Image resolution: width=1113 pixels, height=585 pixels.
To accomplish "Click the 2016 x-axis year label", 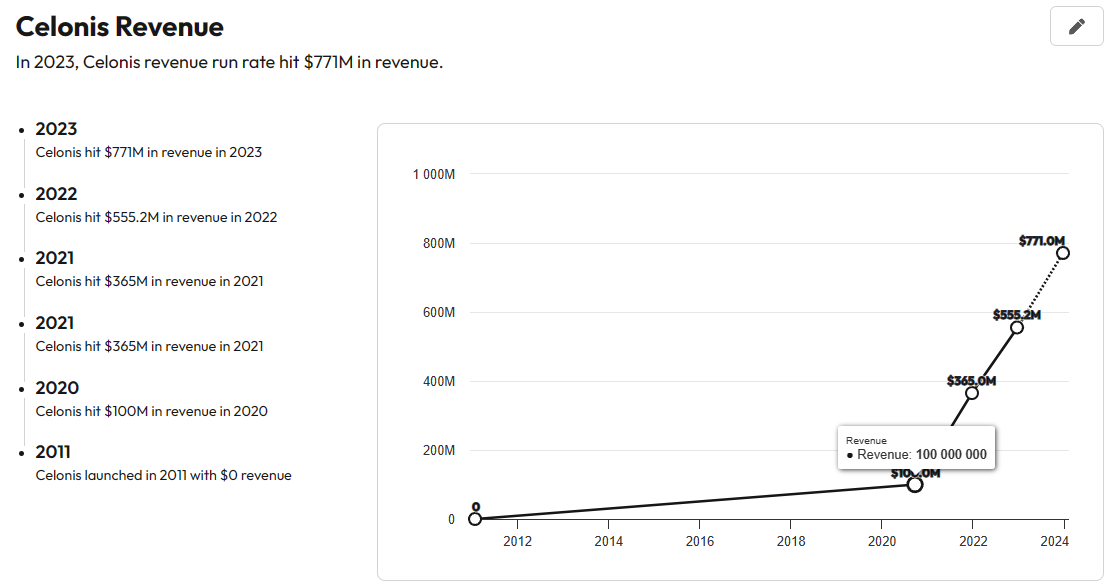I will coord(699,541).
